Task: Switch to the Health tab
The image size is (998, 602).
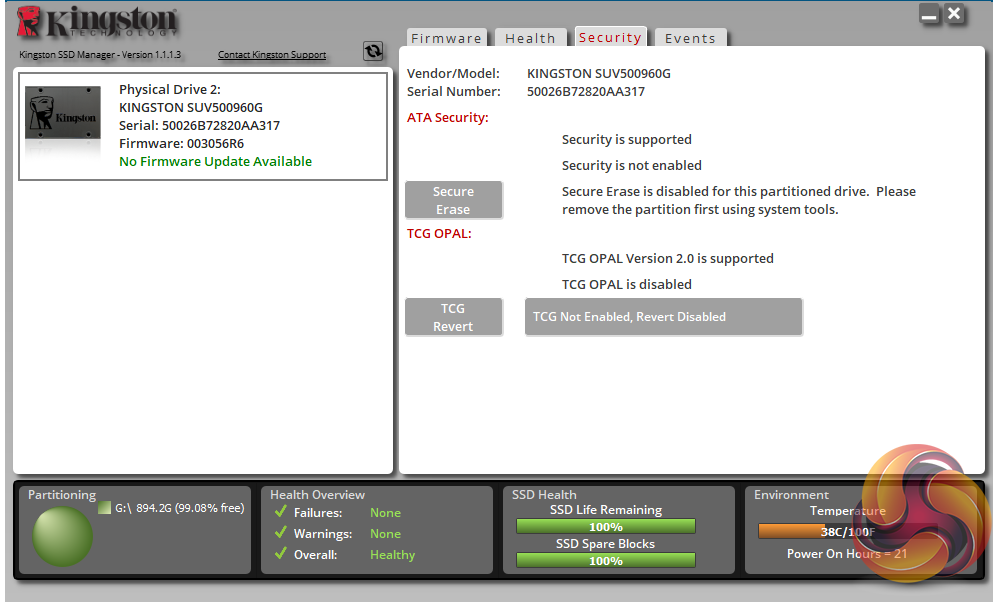Action: (x=530, y=38)
